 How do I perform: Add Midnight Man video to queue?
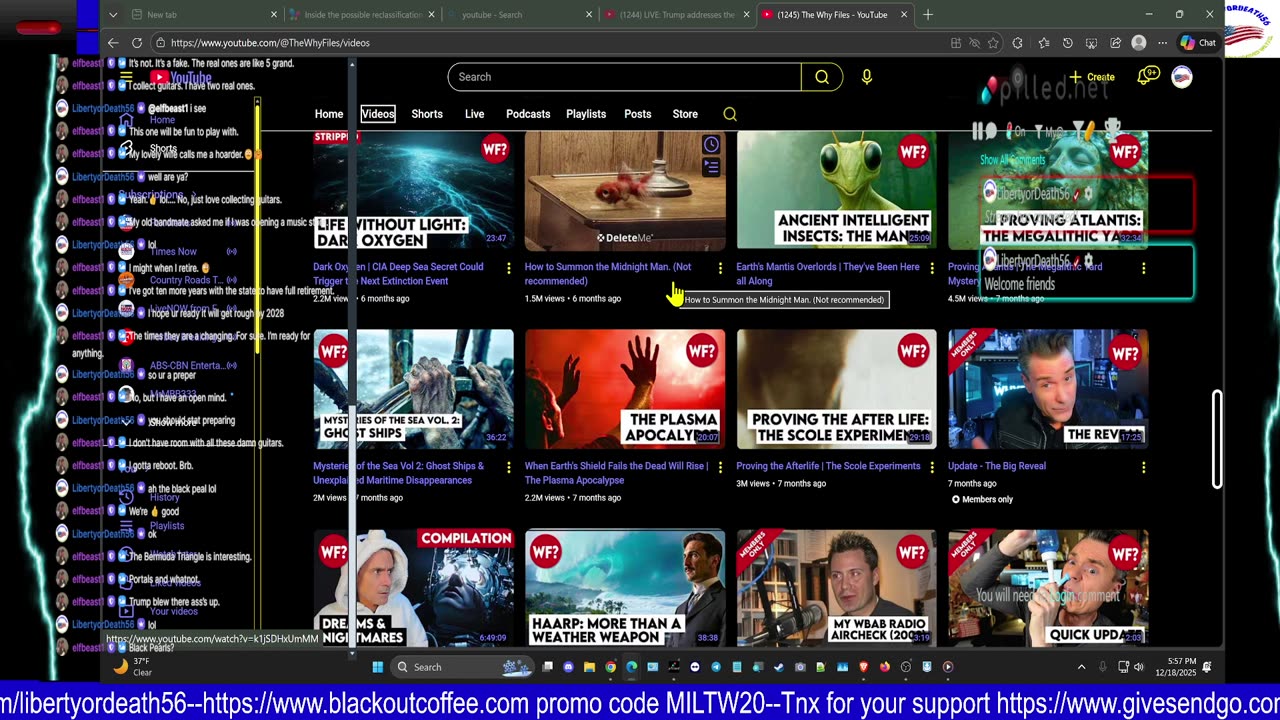point(711,168)
